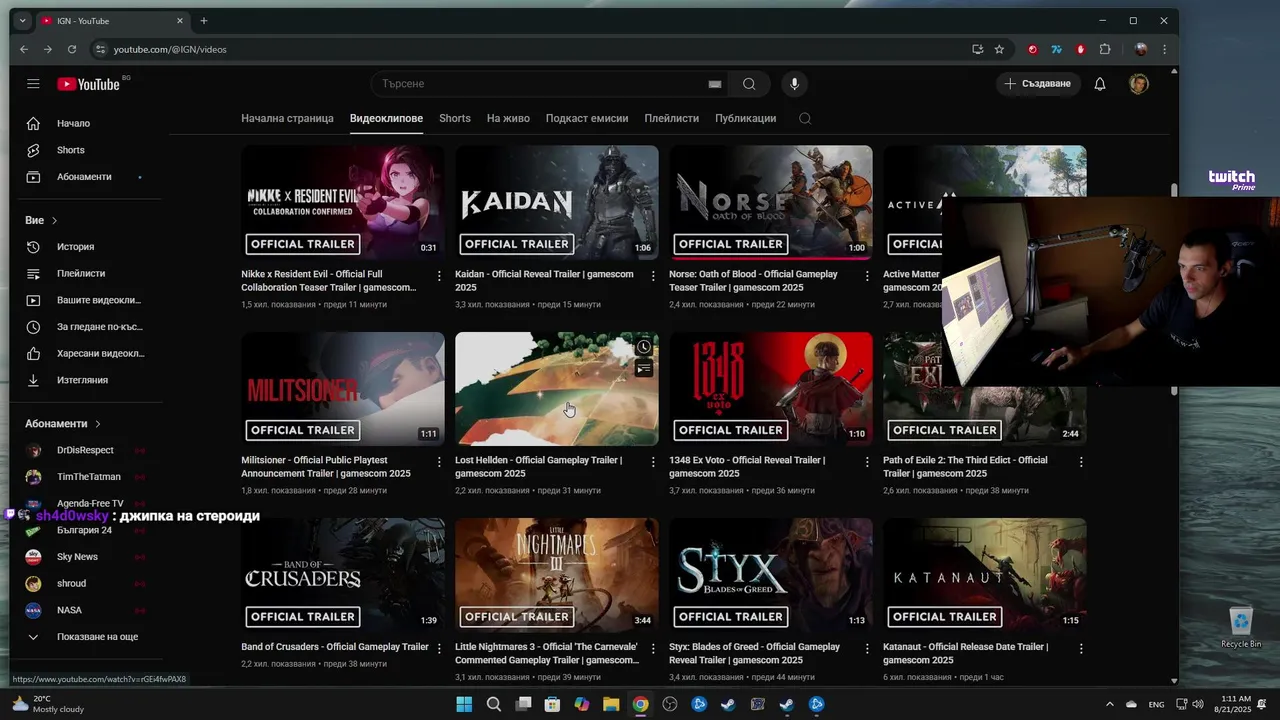Open a new Chrome tab
Viewport: 1280px width, 720px height.
(204, 21)
